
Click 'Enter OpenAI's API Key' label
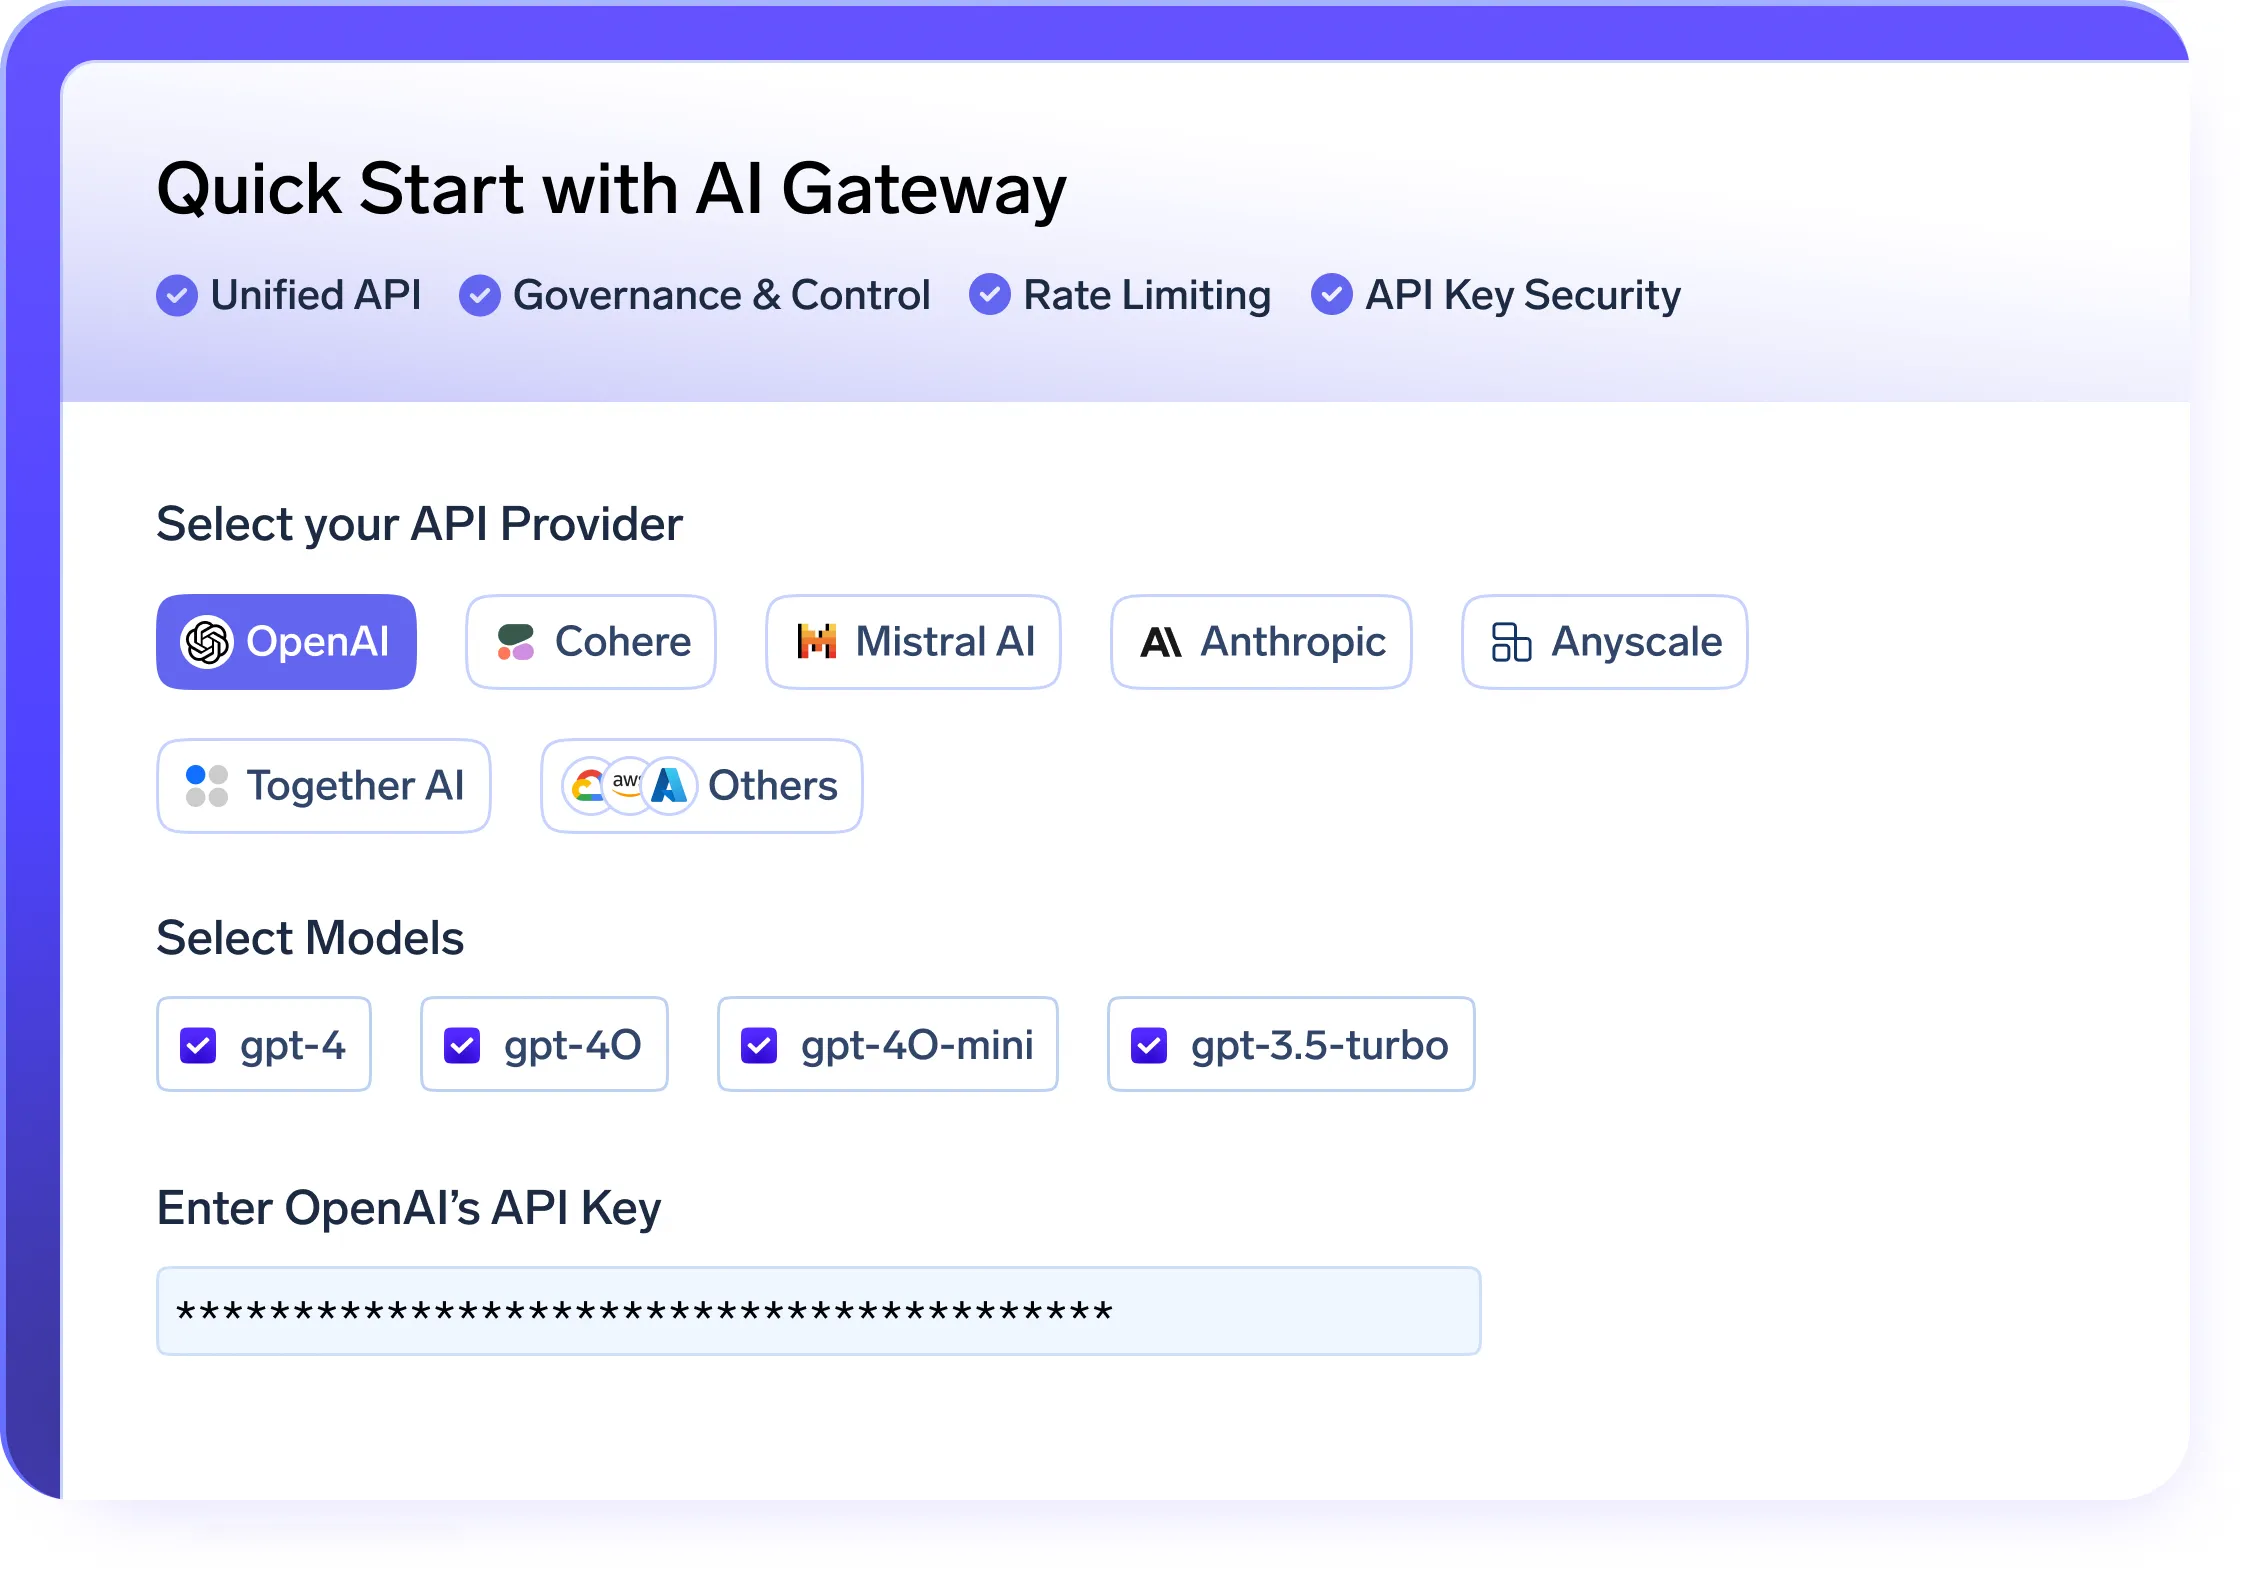(x=409, y=1208)
